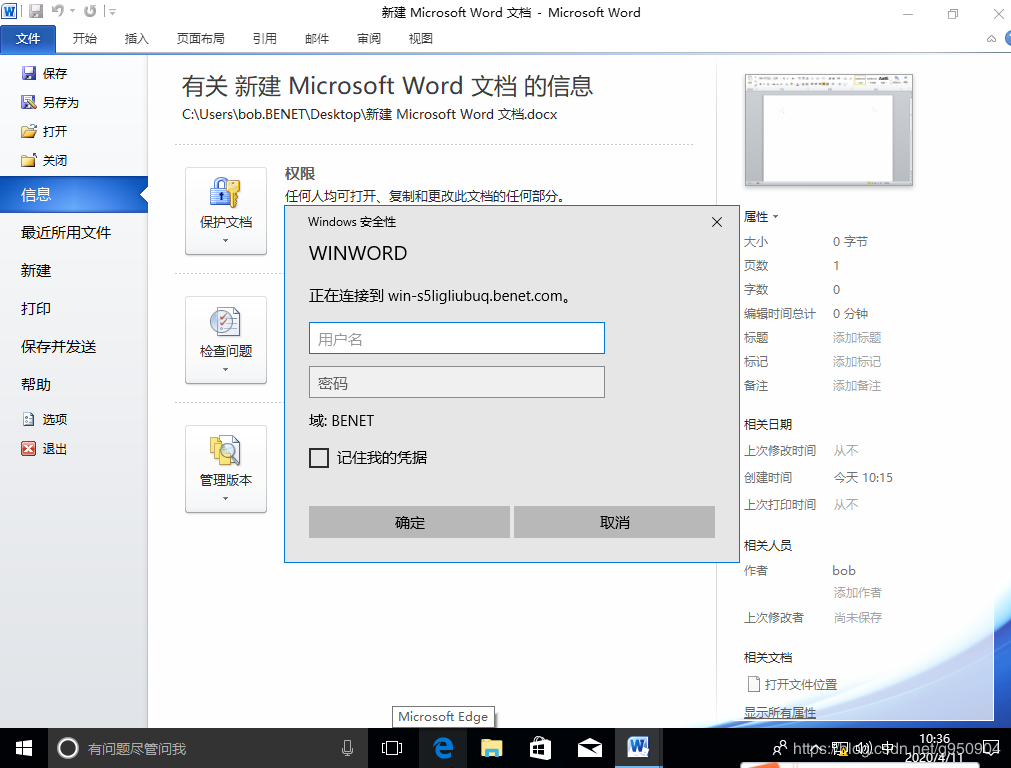Open File Explorer from the taskbar
Screen dimensions: 1011x768
[492, 748]
